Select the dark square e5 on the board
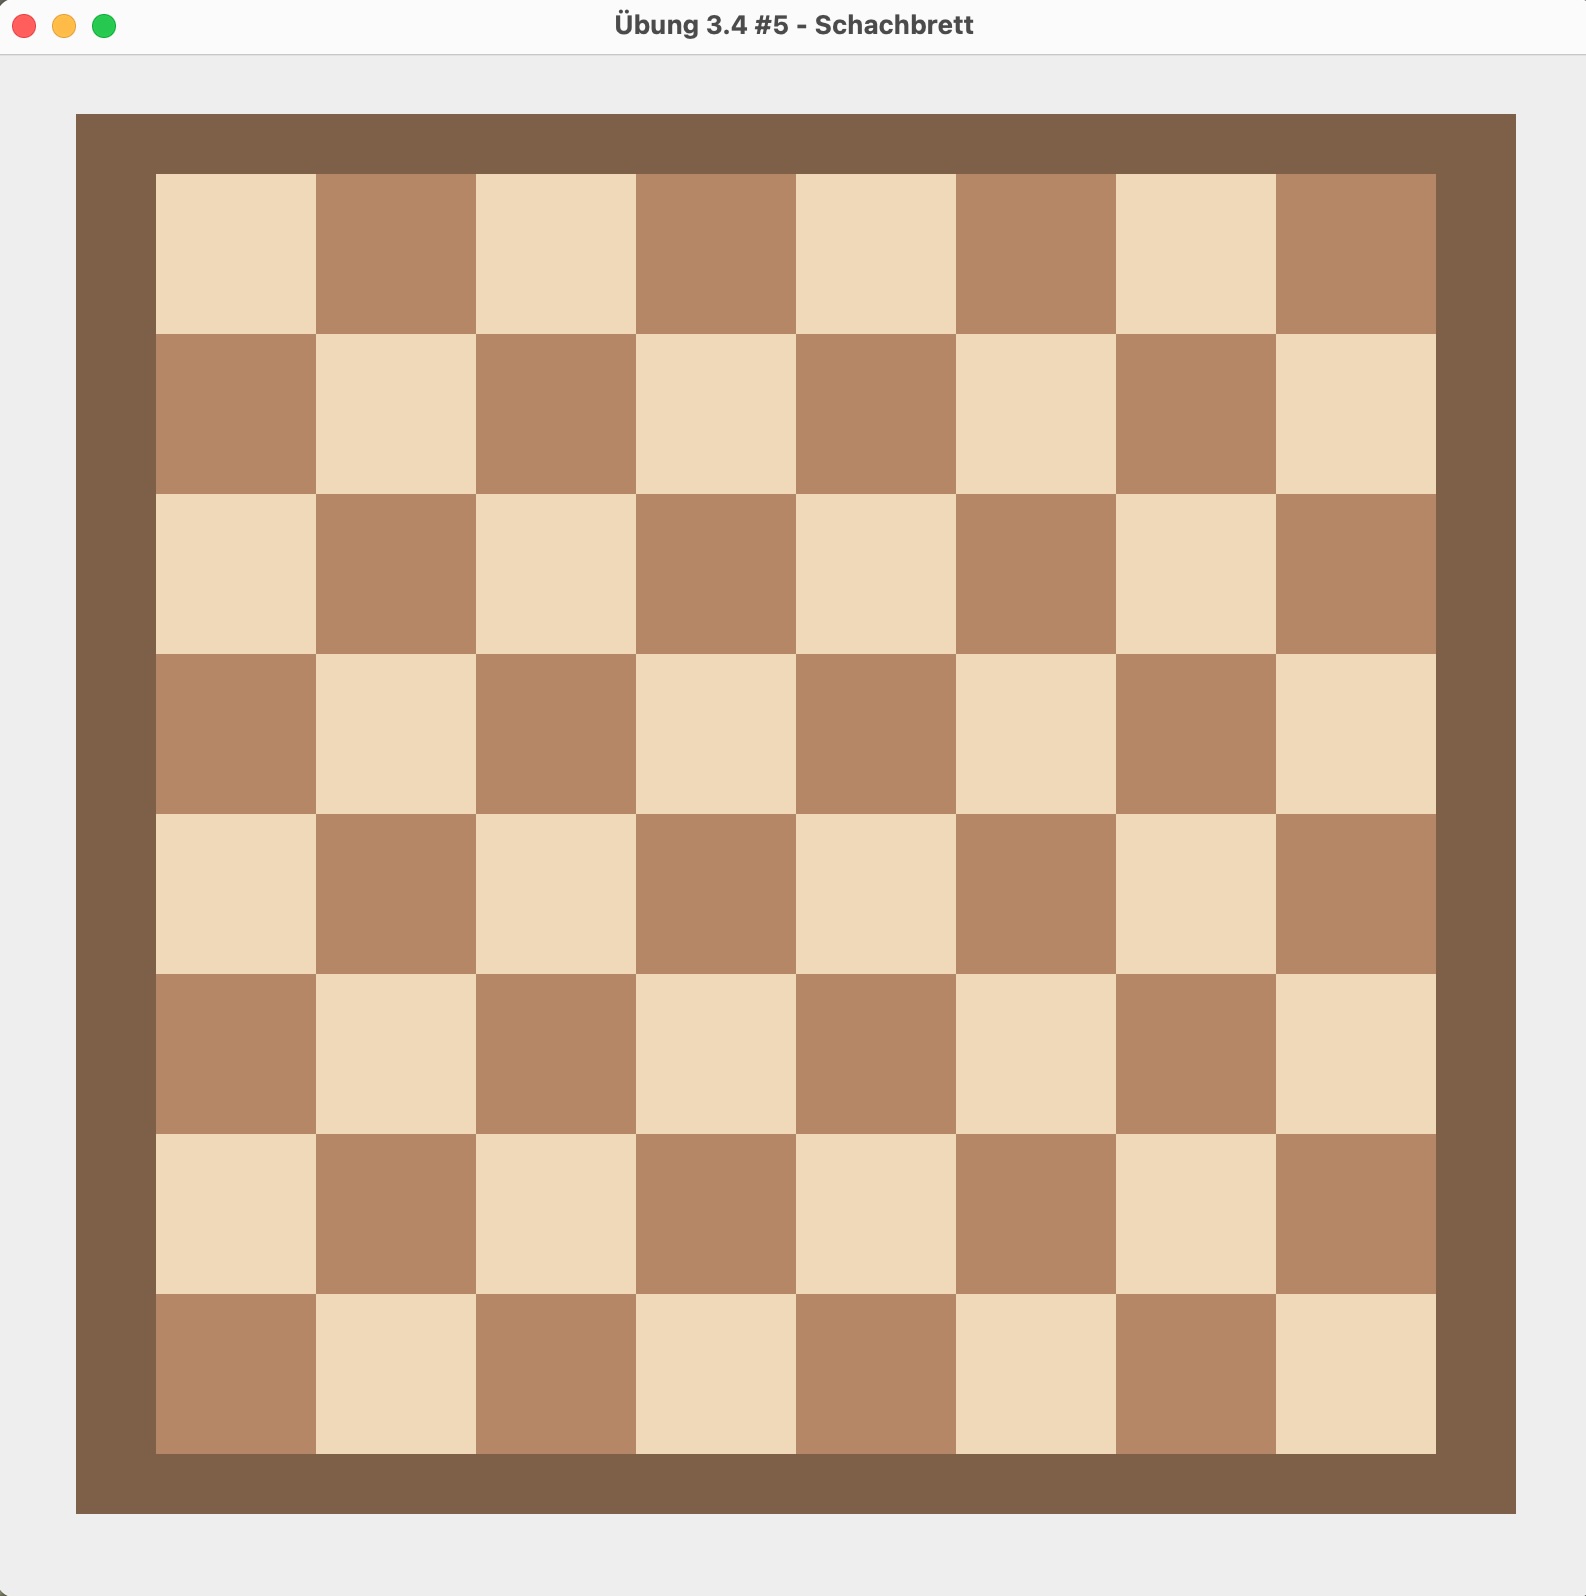Image resolution: width=1586 pixels, height=1596 pixels. [x=876, y=734]
